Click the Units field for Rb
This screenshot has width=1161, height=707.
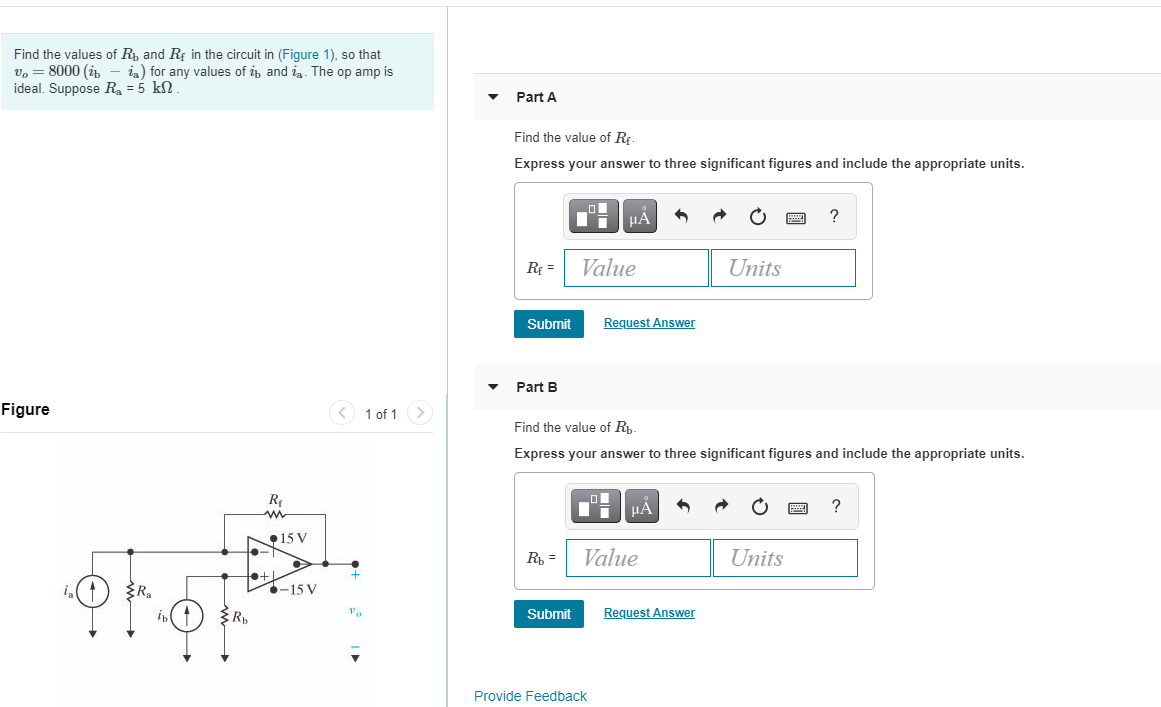point(784,557)
